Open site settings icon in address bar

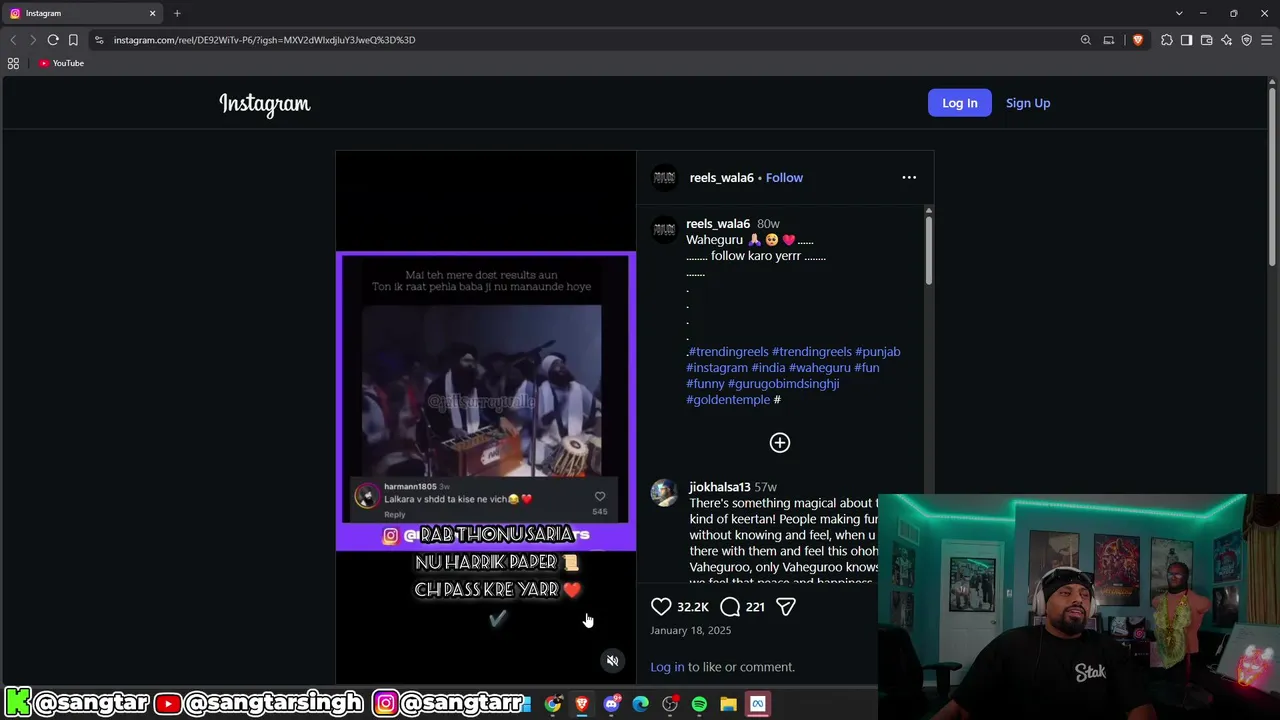coord(98,40)
